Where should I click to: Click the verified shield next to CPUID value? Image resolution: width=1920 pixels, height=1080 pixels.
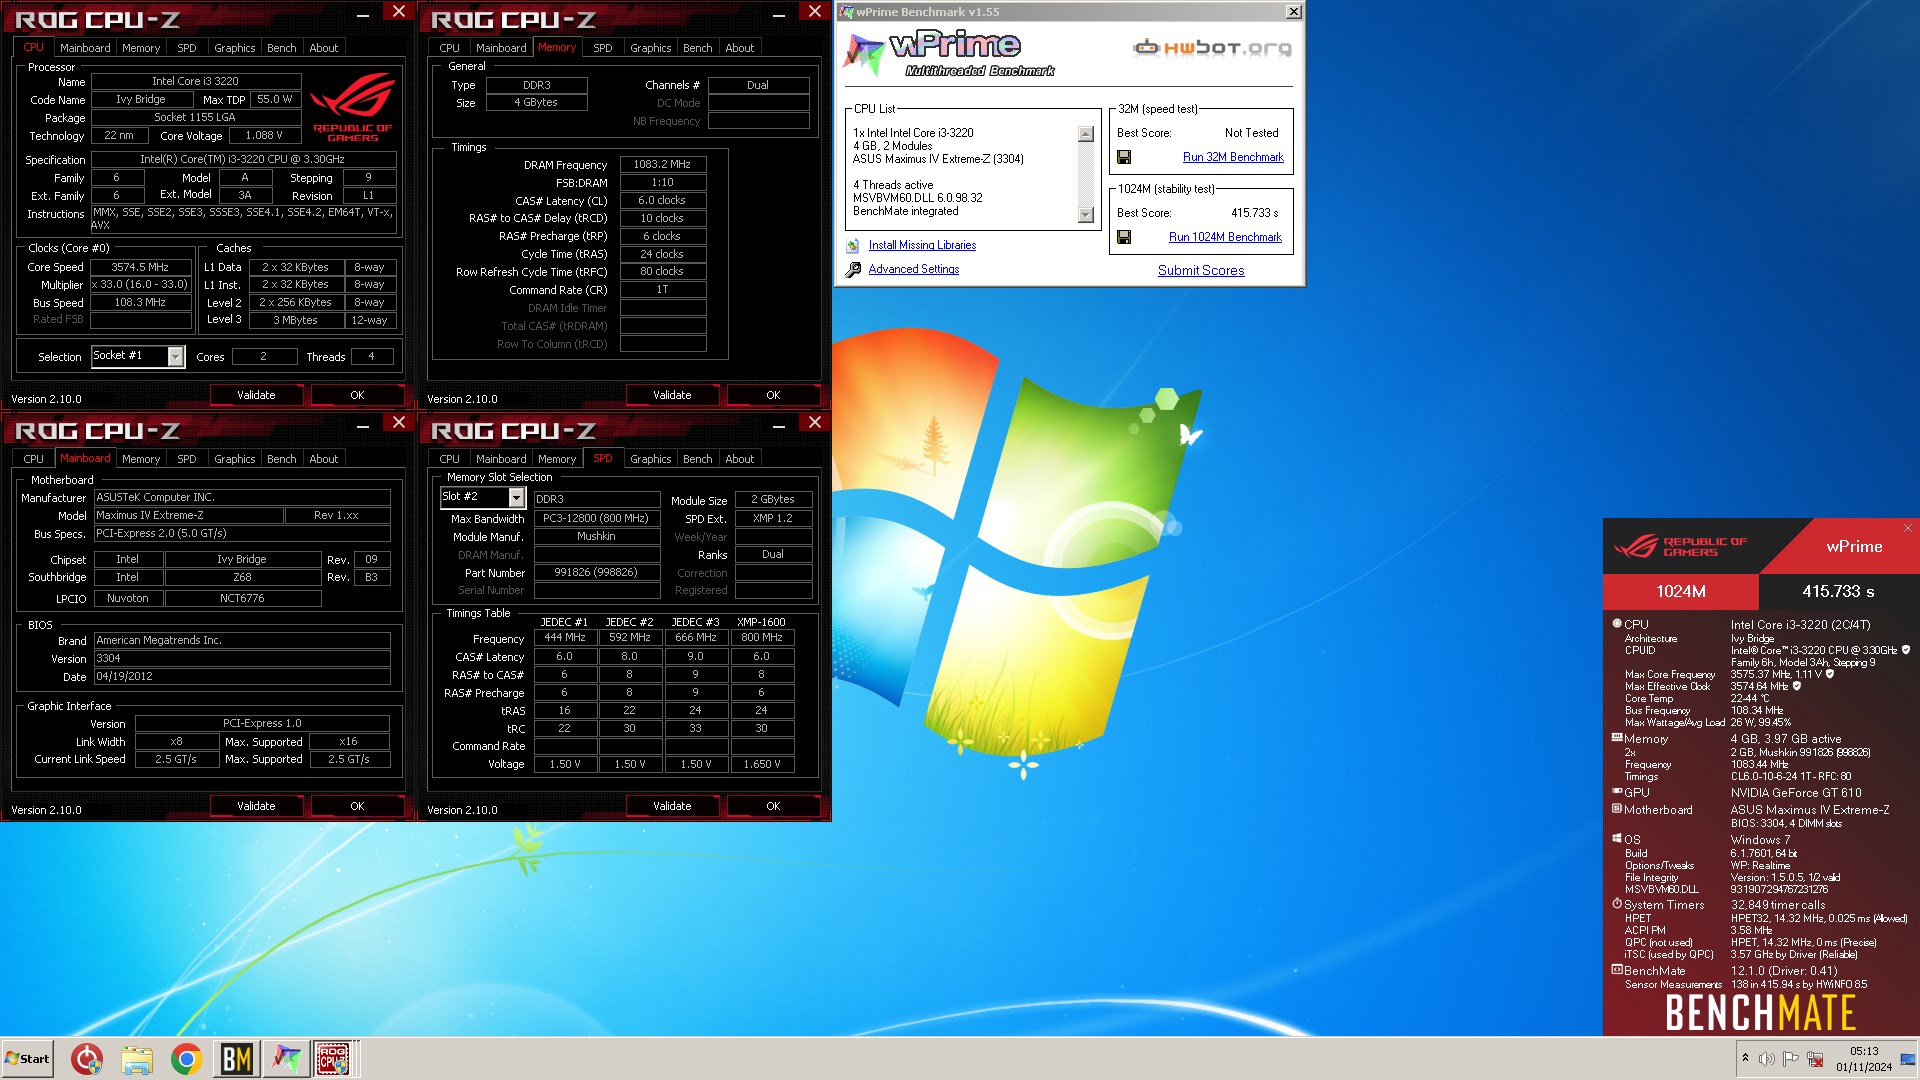[1905, 650]
